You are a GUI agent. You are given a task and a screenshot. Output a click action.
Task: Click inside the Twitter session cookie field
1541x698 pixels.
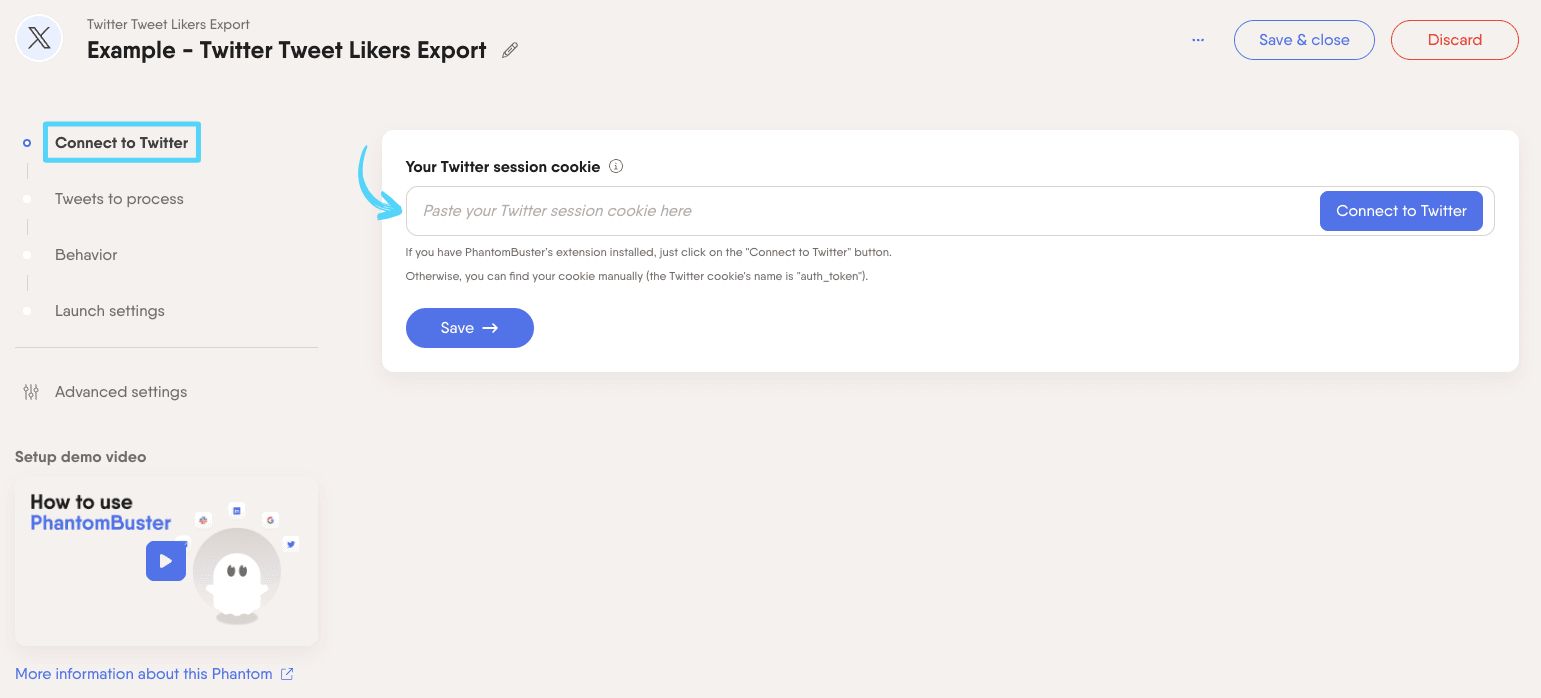coord(800,211)
